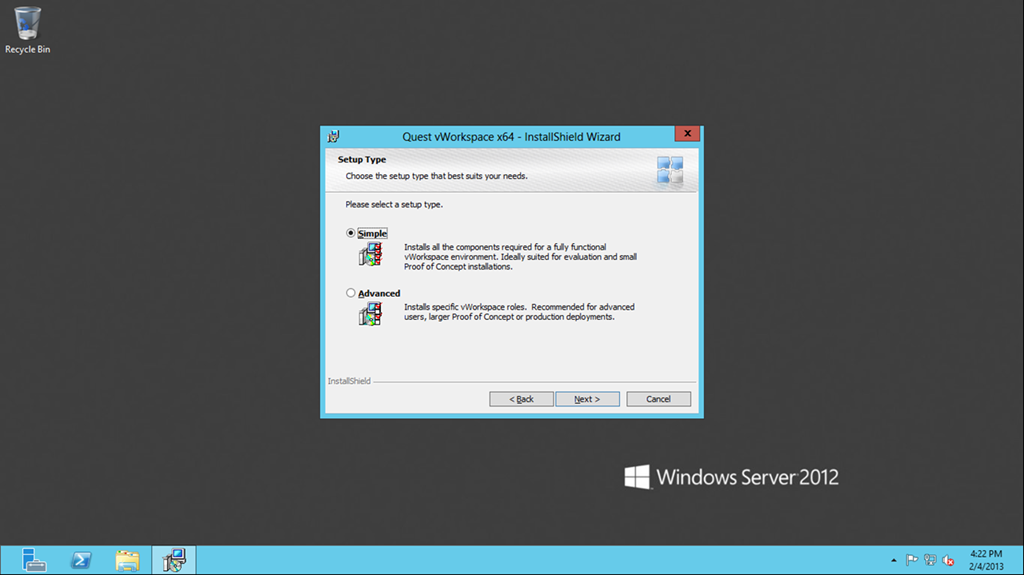The image size is (1024, 575).
Task: Click the 'Setup Type' heading text
Action: point(362,159)
